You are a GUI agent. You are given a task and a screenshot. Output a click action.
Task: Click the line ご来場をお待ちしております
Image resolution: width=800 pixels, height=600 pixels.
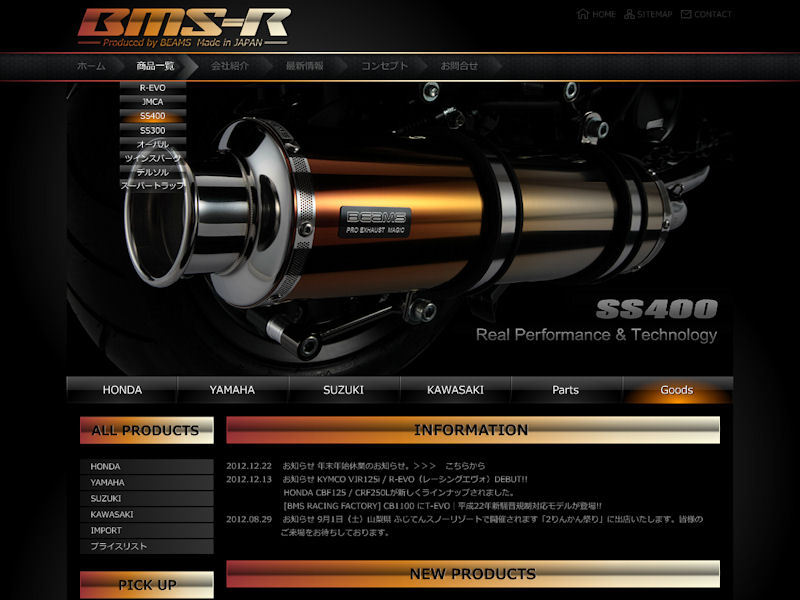[335, 533]
